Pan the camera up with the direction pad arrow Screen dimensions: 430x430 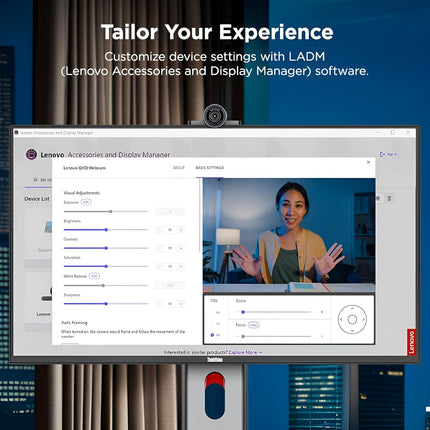[352, 309]
